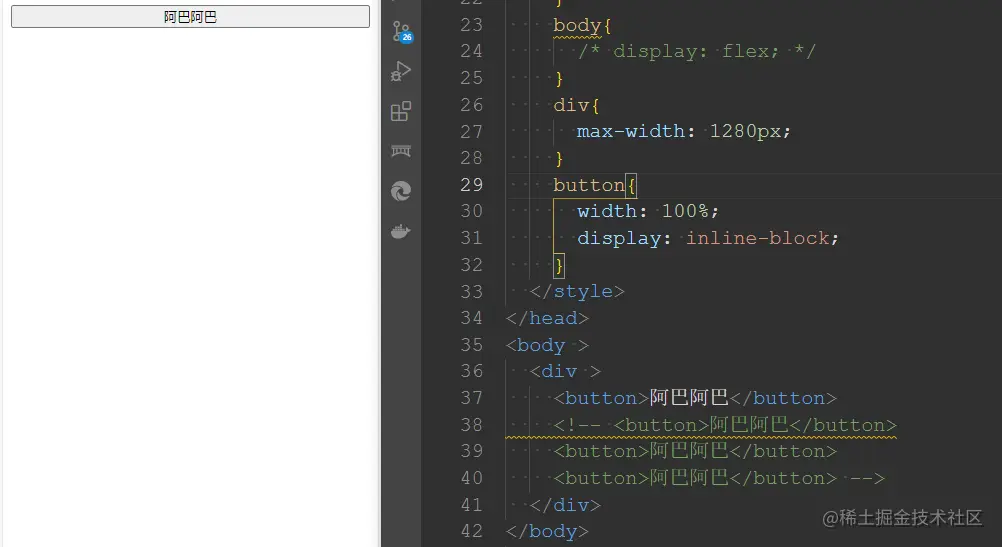Click the opening body tag on line 35

547,345
